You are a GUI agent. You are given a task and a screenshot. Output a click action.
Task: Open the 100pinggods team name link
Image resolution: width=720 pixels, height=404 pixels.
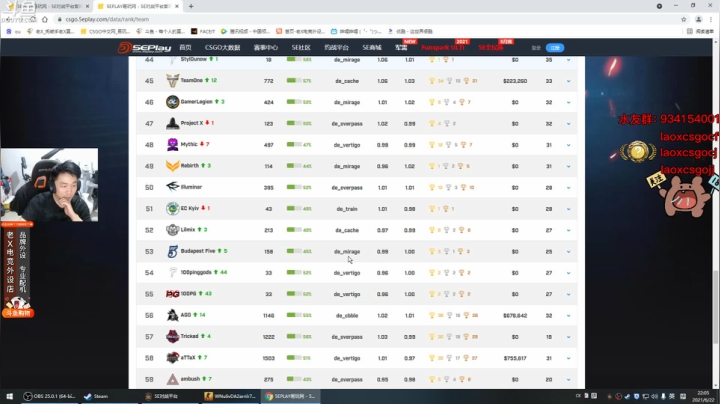click(196, 272)
